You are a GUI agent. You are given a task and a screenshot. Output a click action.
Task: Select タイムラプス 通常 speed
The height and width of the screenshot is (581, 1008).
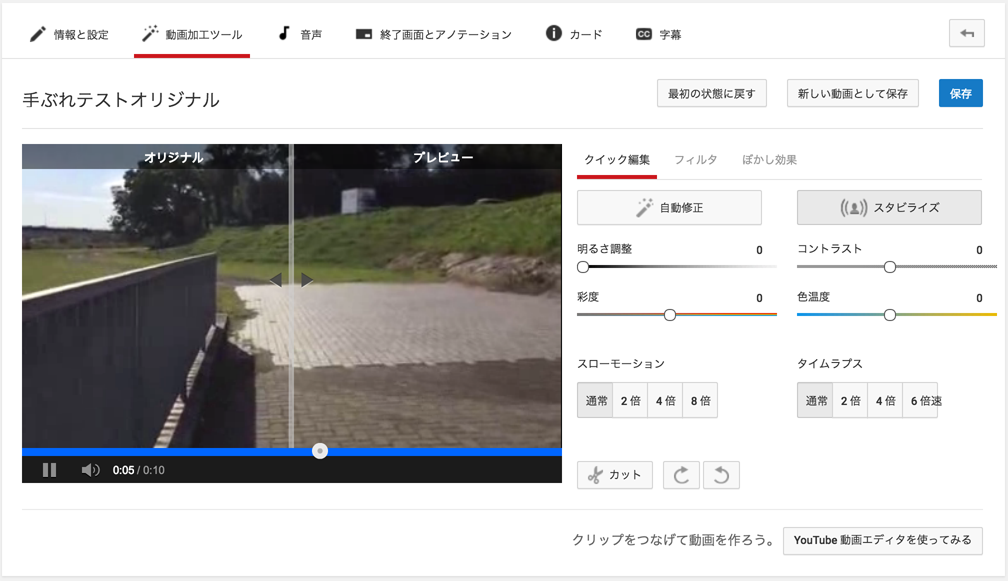(x=815, y=400)
